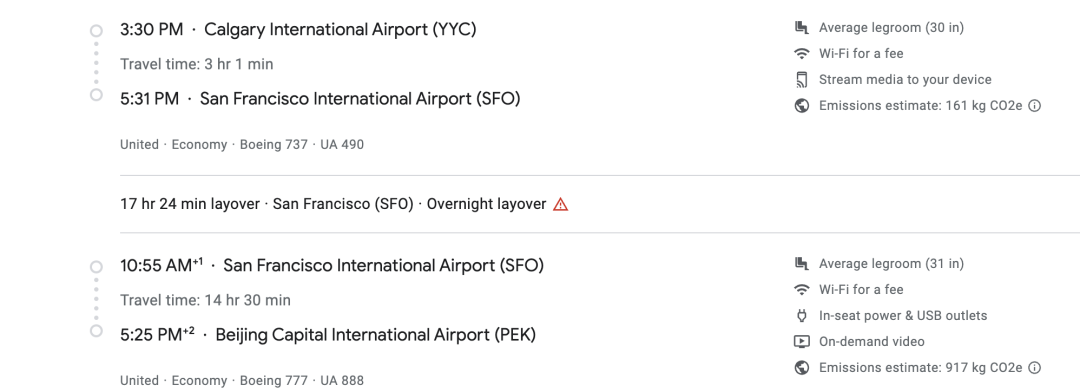
Task: Click the Wi-Fi icon for UA 888 flight
Action: 801,289
